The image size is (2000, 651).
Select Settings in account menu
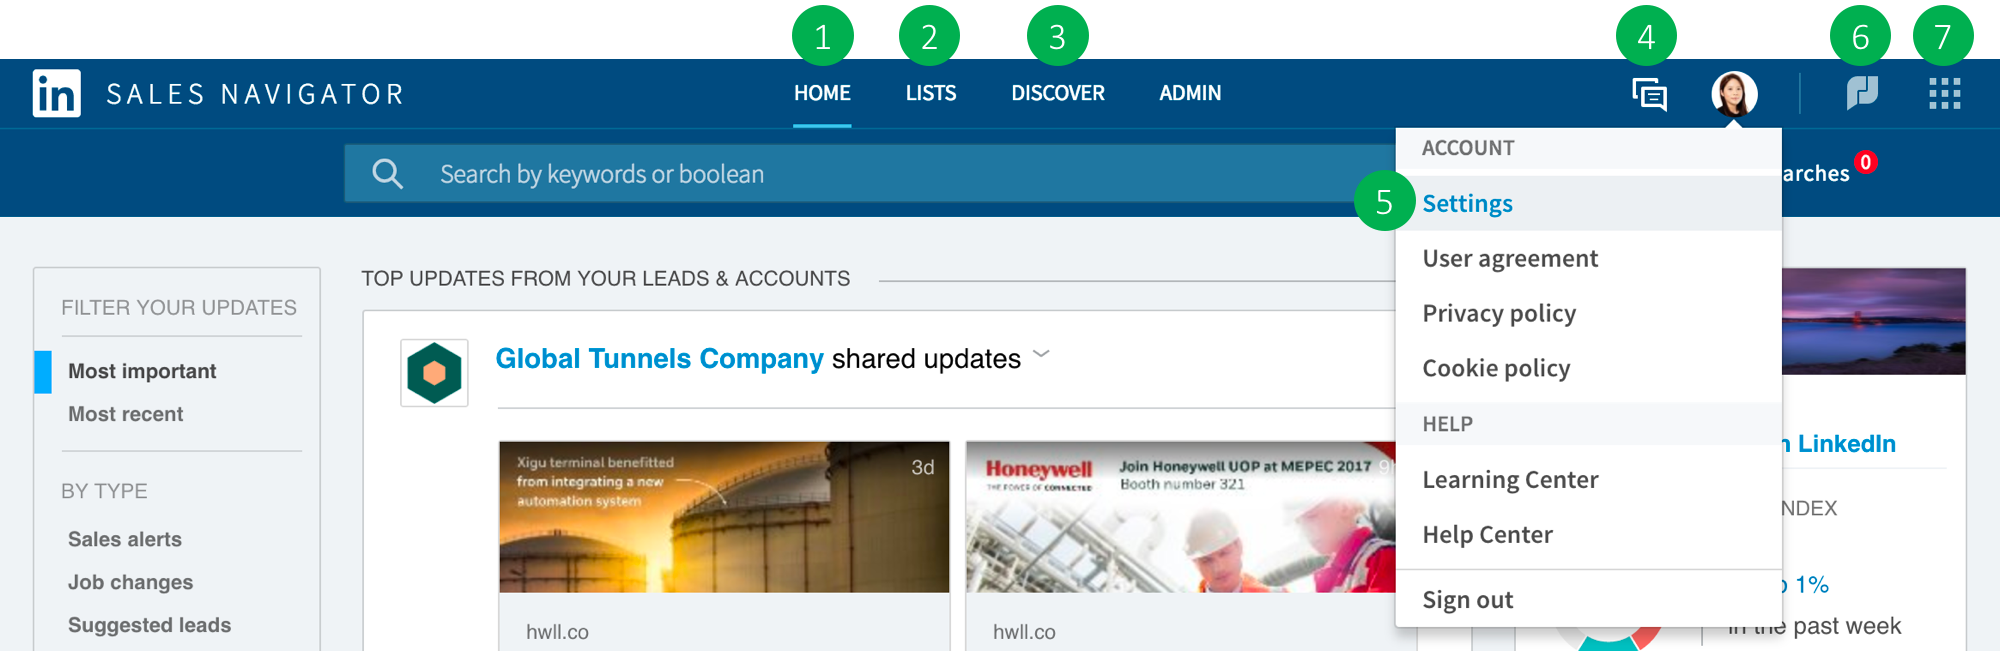[x=1589, y=203]
